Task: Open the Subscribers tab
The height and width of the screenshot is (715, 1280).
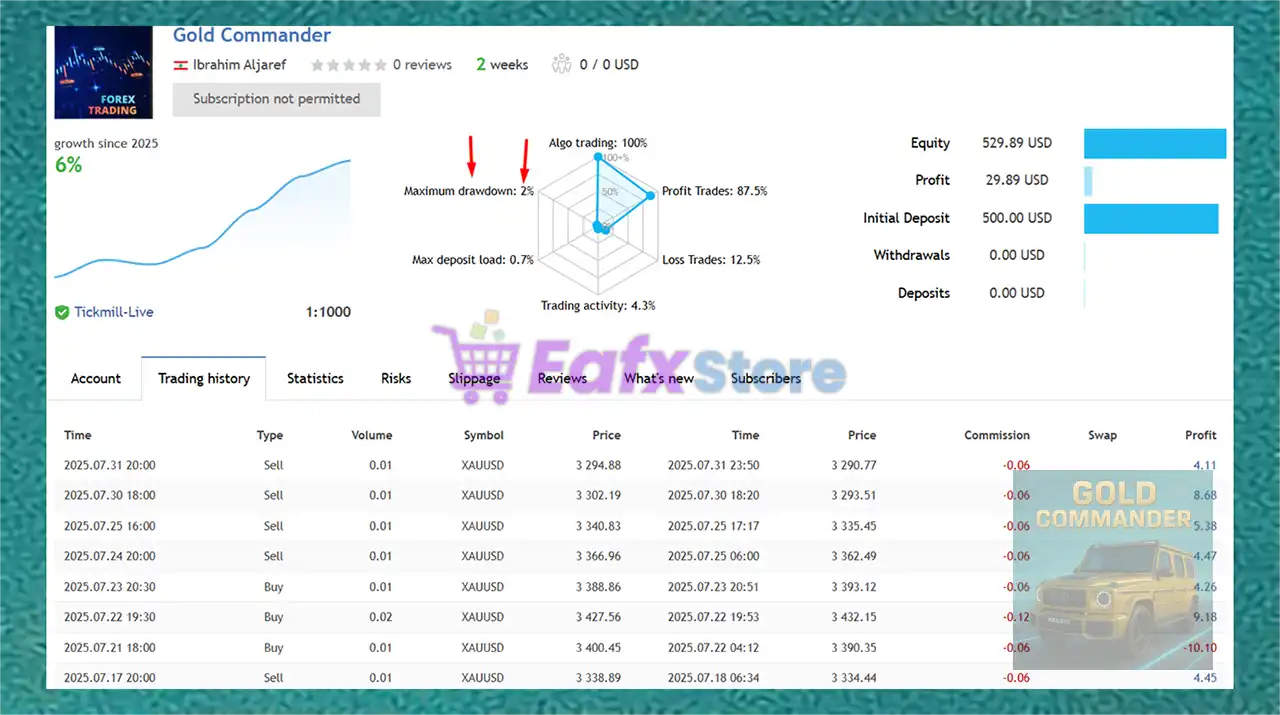Action: pyautogui.click(x=766, y=378)
